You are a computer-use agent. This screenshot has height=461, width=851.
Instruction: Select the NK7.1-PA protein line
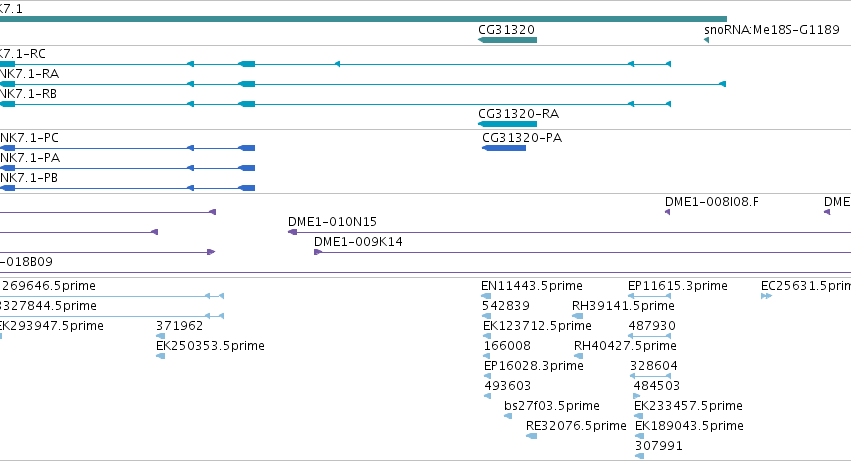(x=128, y=168)
